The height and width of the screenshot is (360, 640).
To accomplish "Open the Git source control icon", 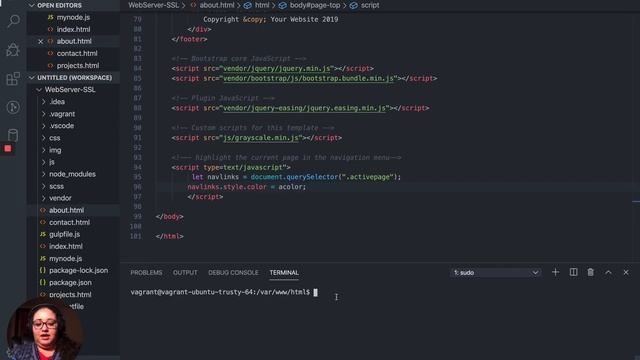I will (13, 107).
